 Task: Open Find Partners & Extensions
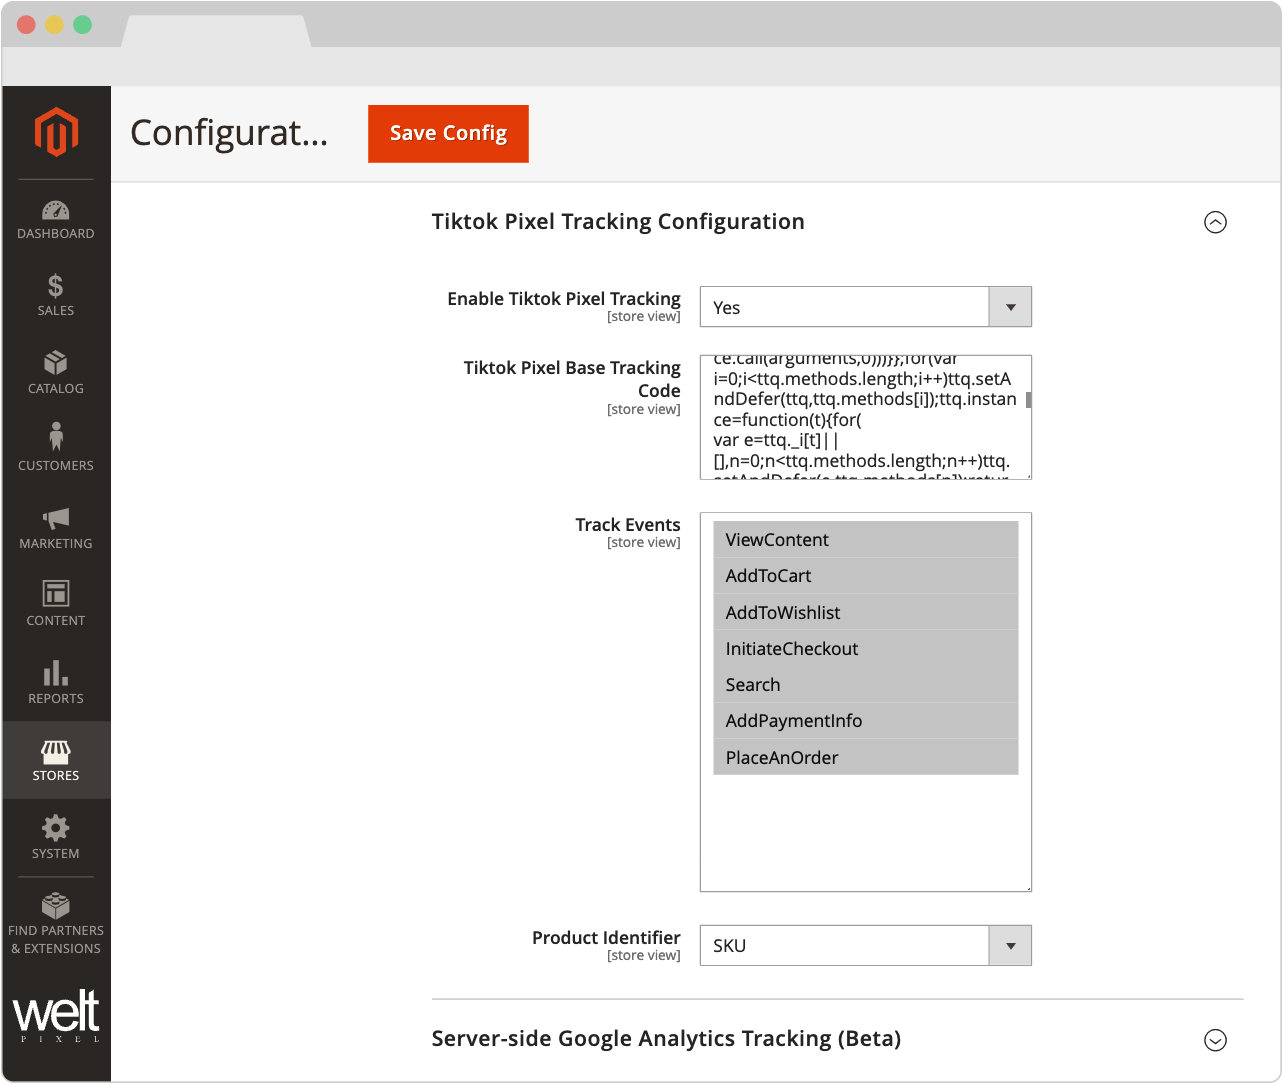click(56, 923)
